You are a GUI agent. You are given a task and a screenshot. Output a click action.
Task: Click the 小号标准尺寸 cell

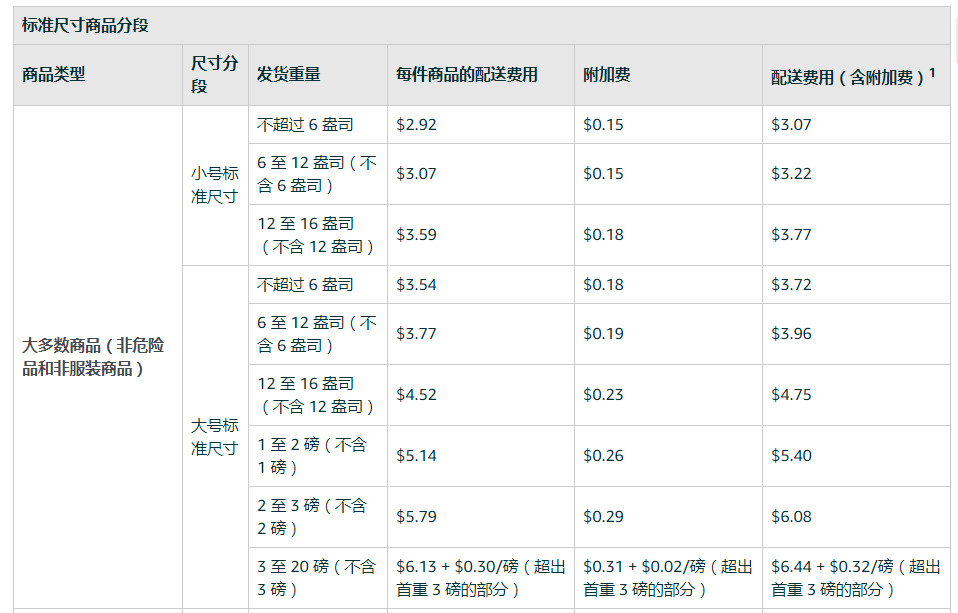[214, 185]
